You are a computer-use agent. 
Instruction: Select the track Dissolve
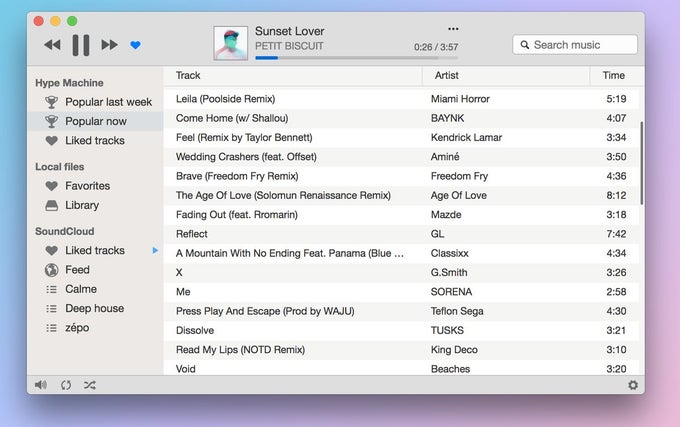click(x=401, y=330)
